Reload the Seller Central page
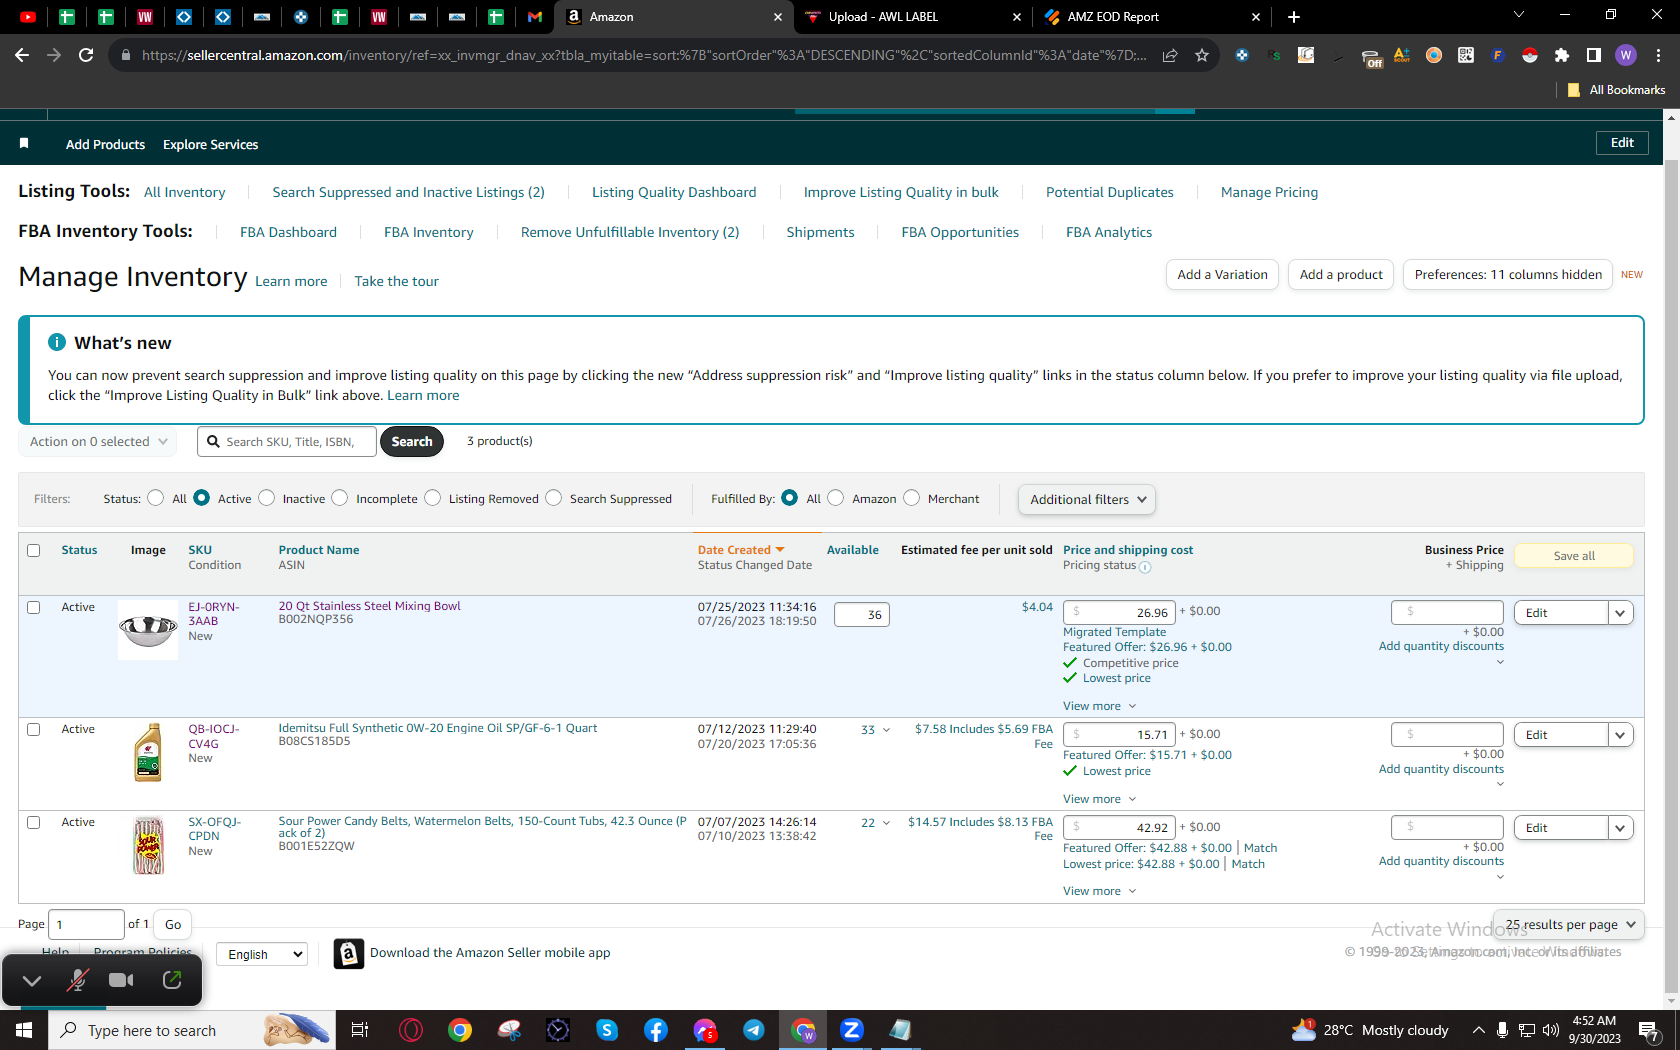 (86, 55)
